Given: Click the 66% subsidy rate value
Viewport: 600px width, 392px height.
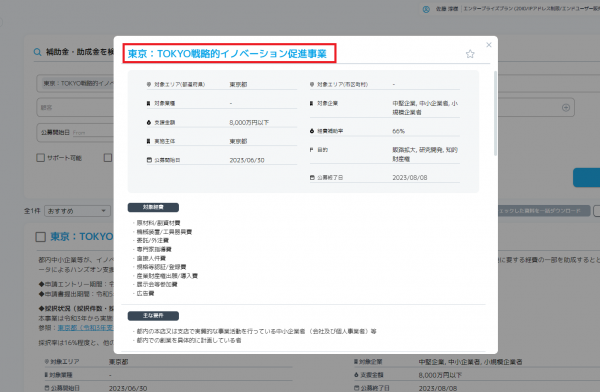Looking at the screenshot, I should coord(398,131).
